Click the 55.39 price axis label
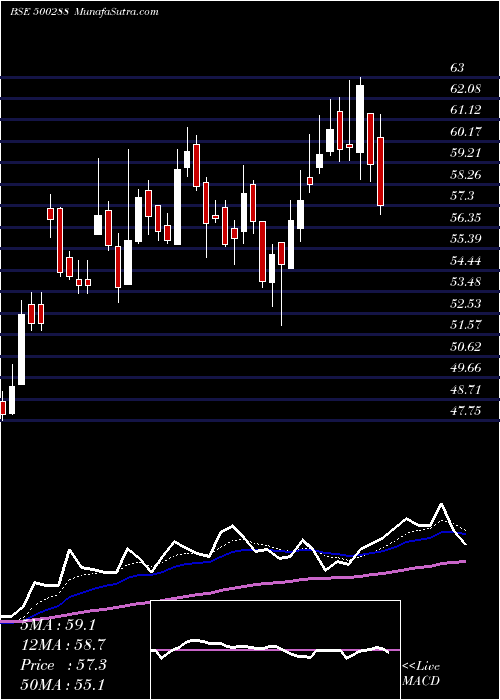 (466, 238)
